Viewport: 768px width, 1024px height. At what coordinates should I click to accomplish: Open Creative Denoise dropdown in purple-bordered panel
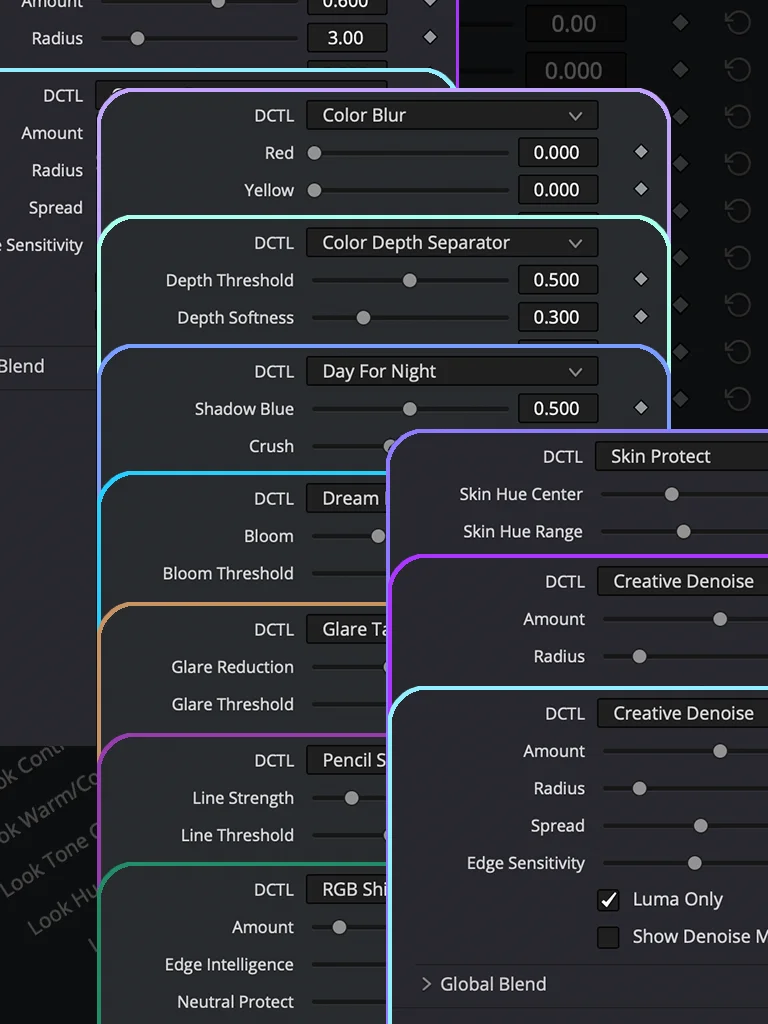click(682, 581)
